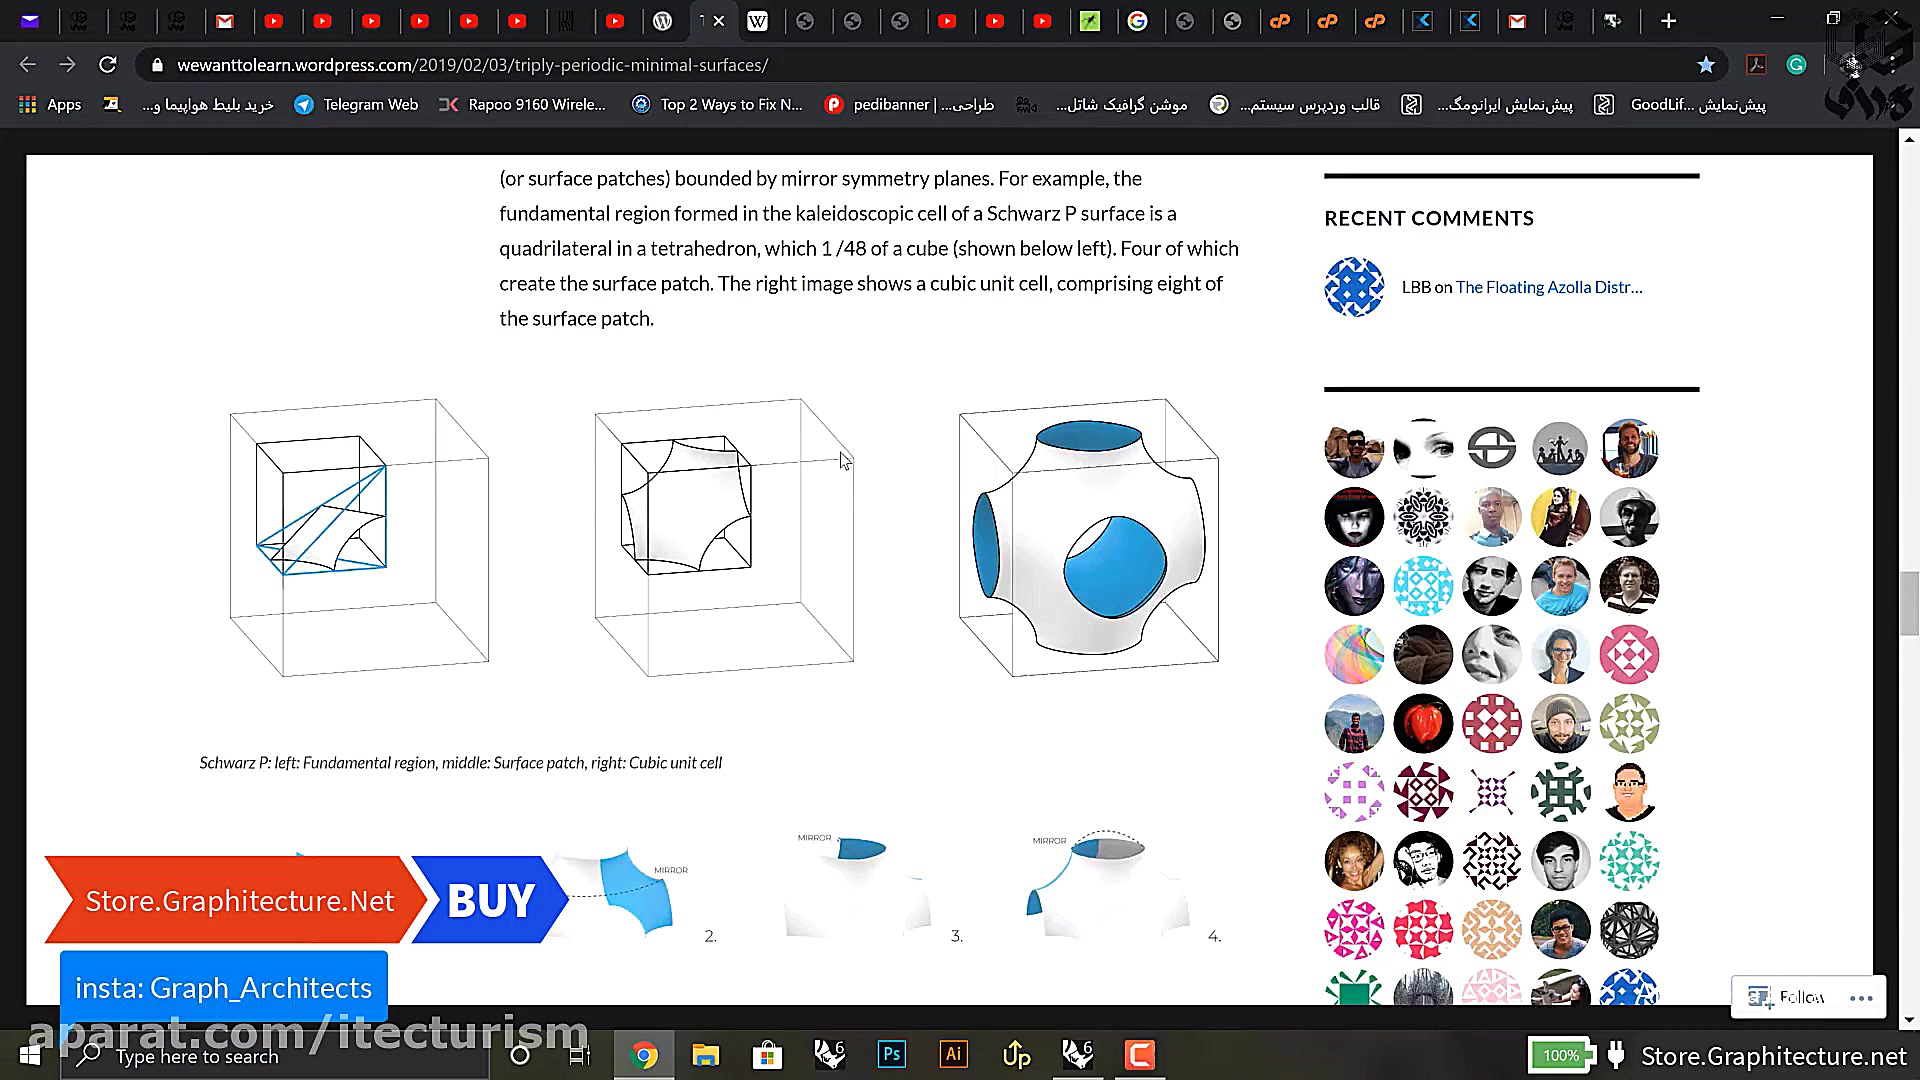Switch to the Wikipedia tab
The image size is (1920, 1080).
757,21
